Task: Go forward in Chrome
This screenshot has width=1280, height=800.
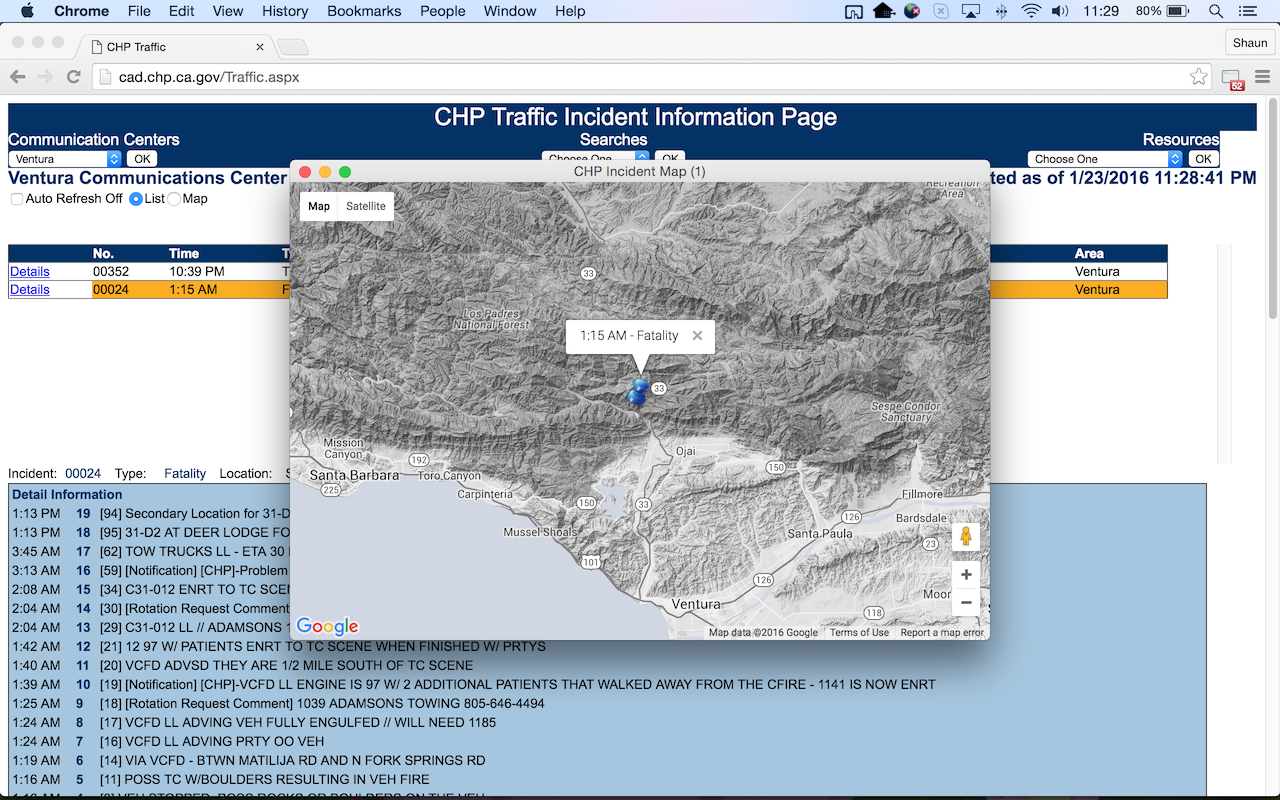Action: tap(45, 77)
